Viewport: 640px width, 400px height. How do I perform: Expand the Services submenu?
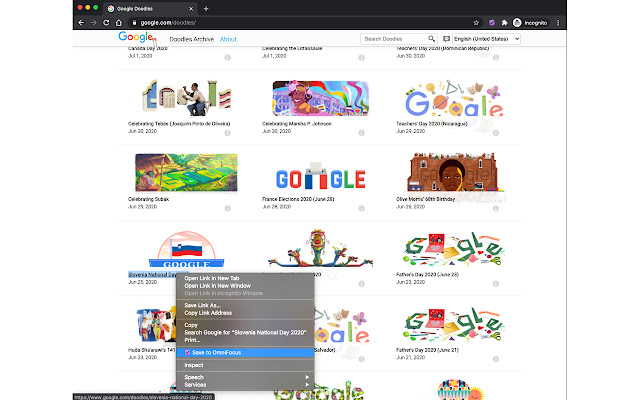245,384
